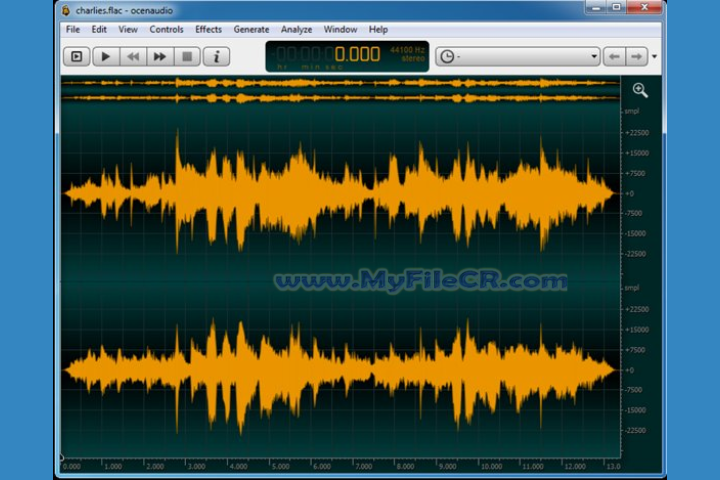Screen dimensions: 720x480
Task: Click the stop playback button
Action: click(187, 56)
